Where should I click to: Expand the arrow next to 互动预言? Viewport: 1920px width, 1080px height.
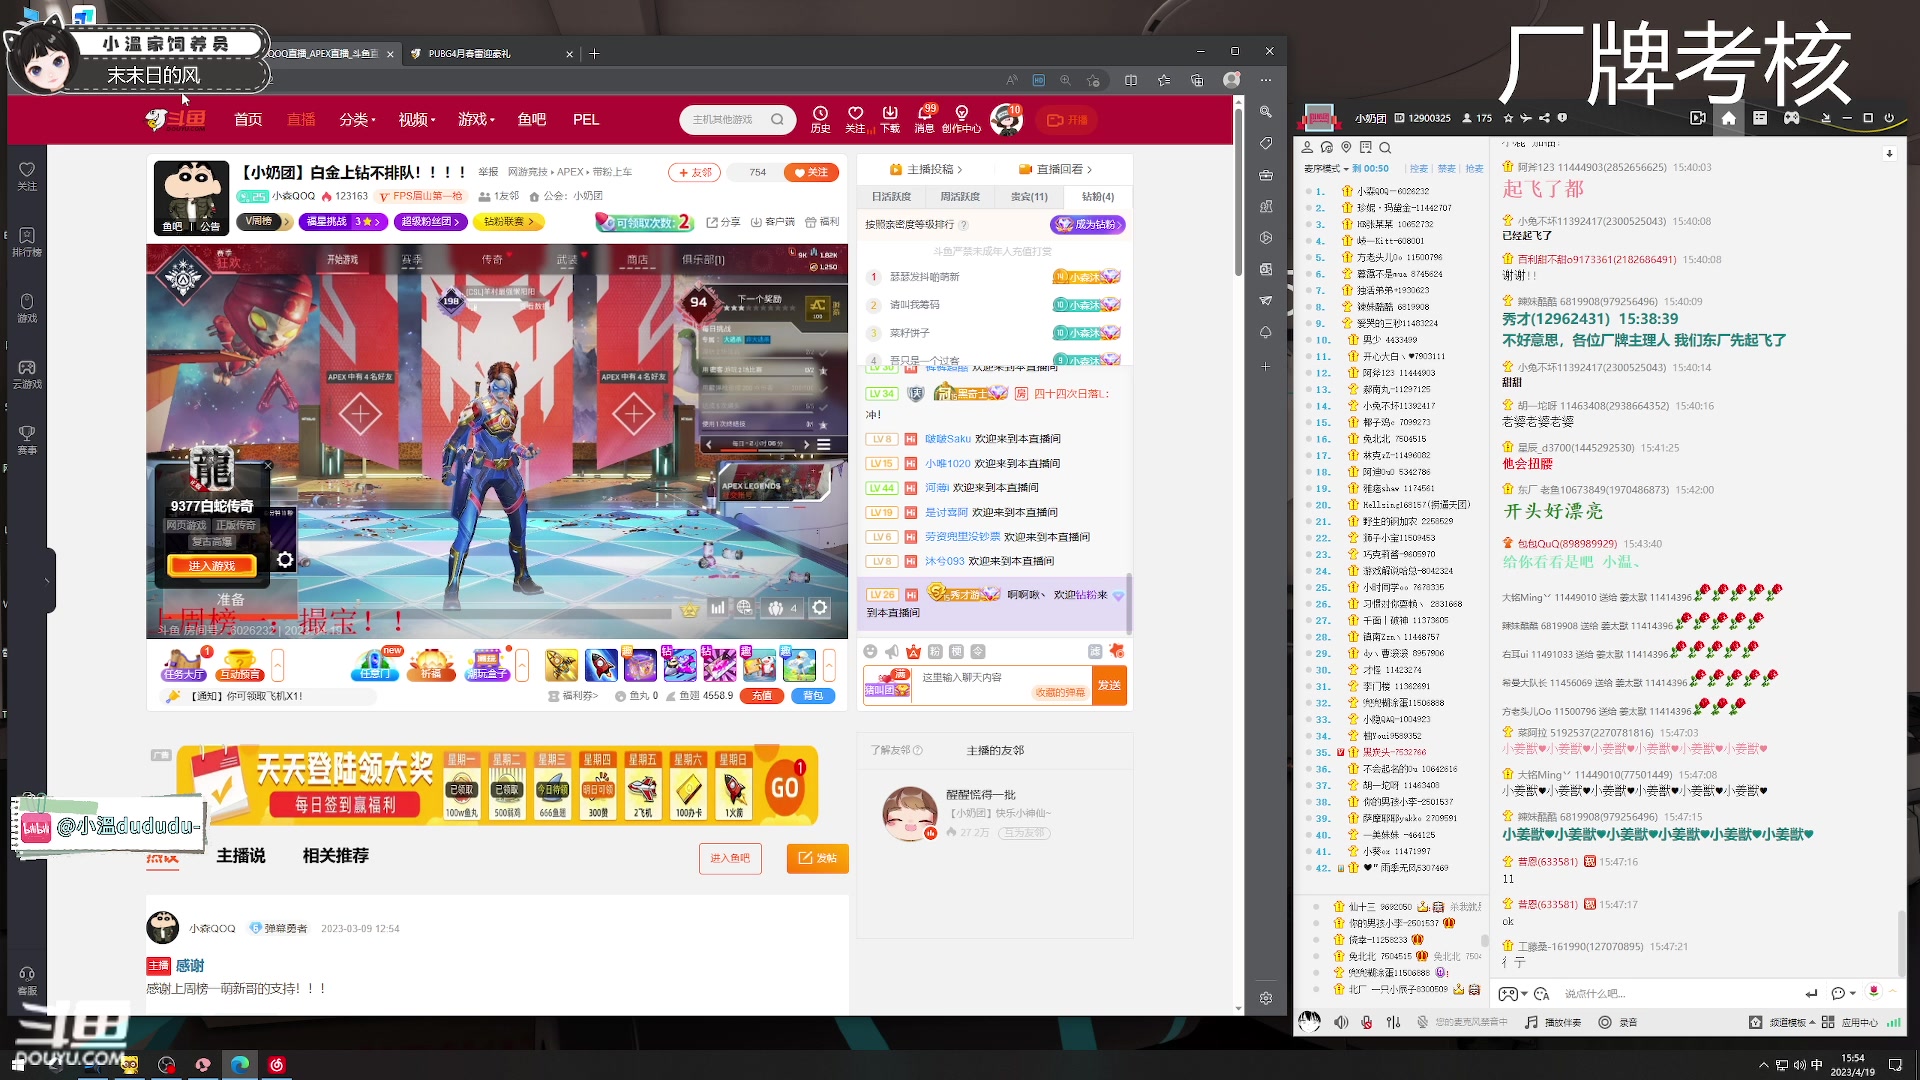click(278, 665)
